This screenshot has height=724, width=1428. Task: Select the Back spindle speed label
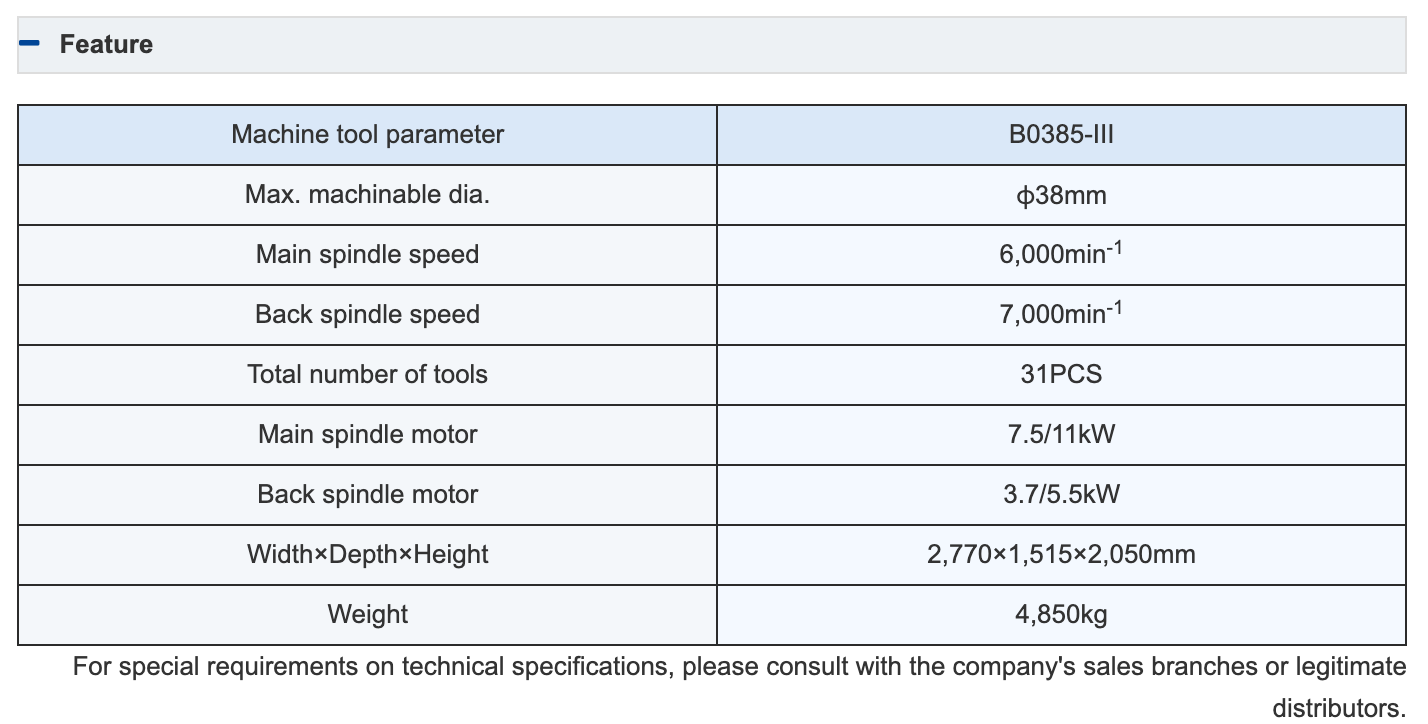pyautogui.click(x=367, y=315)
